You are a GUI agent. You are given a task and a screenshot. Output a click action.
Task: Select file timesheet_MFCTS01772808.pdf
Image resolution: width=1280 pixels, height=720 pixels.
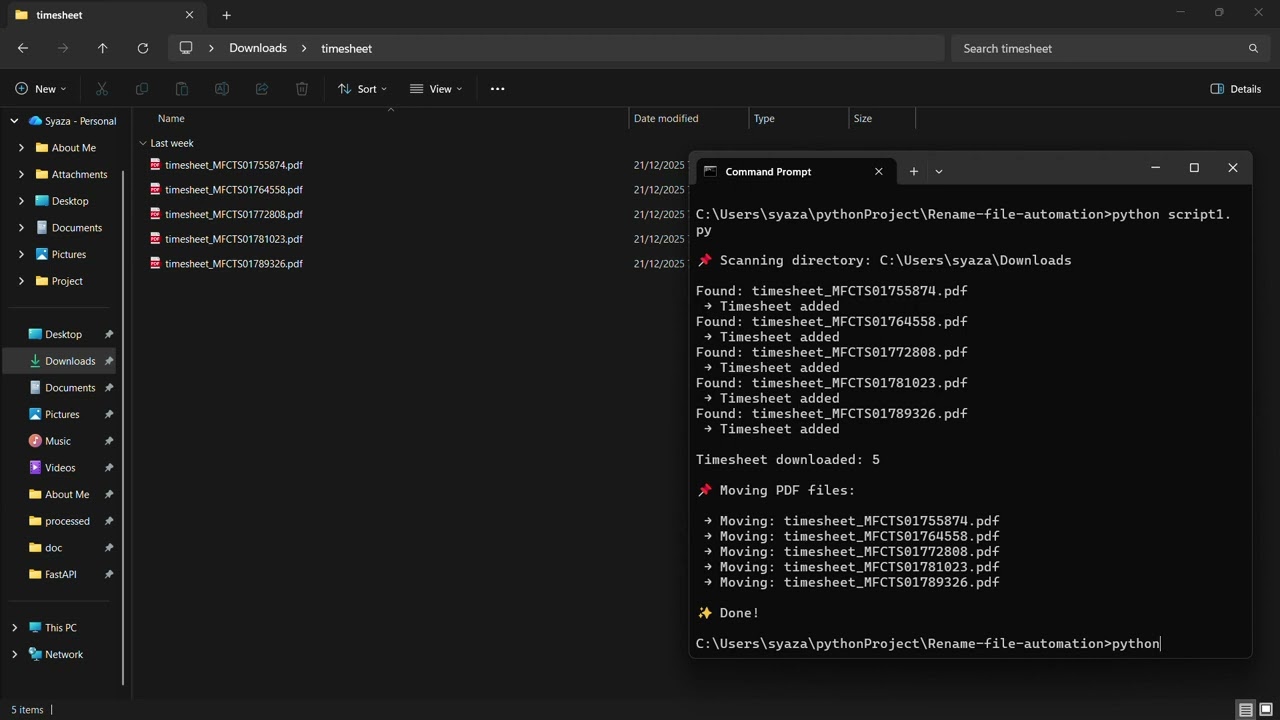234,214
